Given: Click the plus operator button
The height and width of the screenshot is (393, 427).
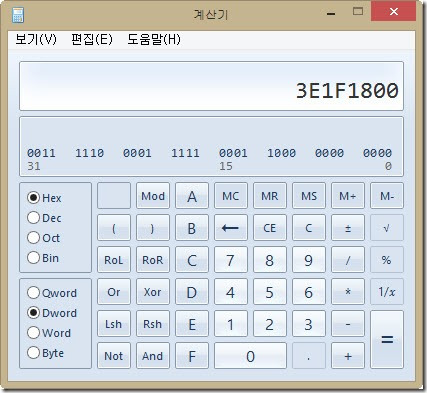Looking at the screenshot, I should point(348,356).
